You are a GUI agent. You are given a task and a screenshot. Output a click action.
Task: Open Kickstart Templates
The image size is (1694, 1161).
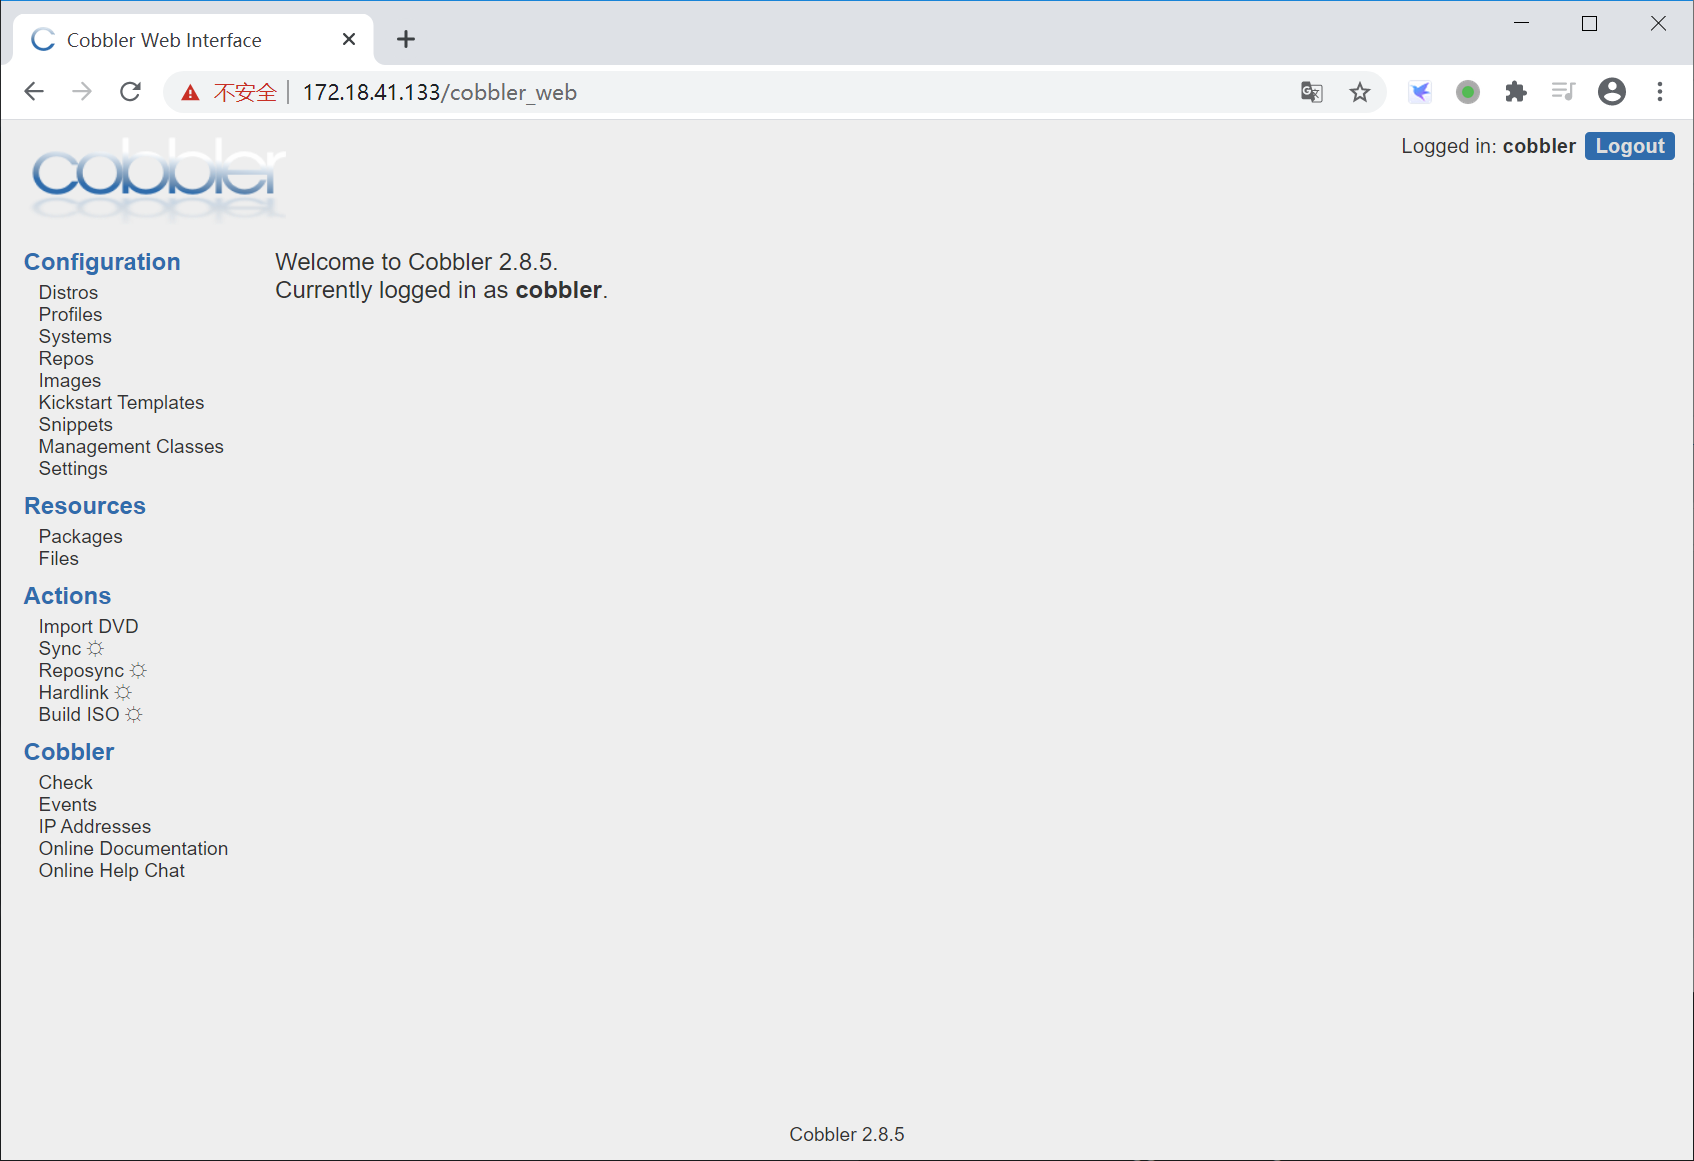(122, 403)
